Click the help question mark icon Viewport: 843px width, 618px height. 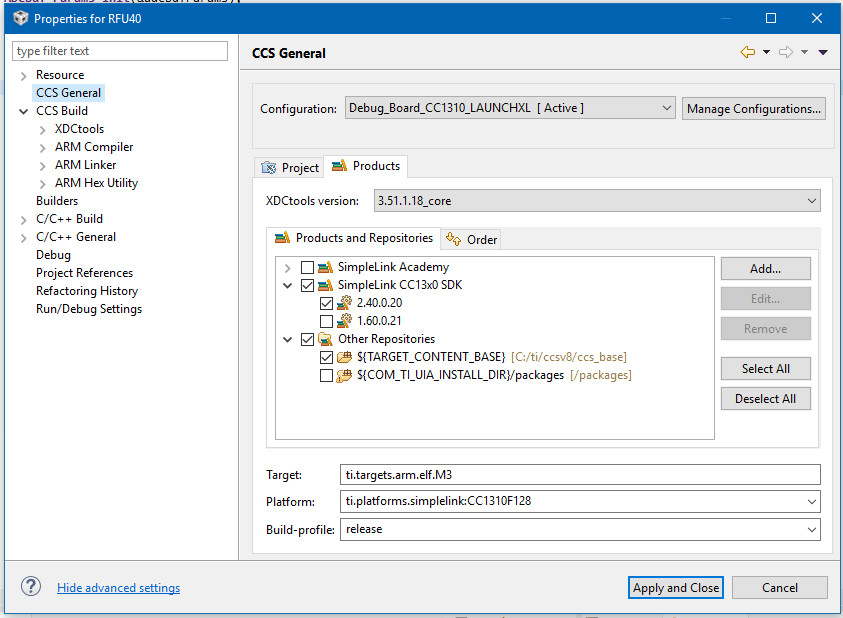pyautogui.click(x=31, y=587)
